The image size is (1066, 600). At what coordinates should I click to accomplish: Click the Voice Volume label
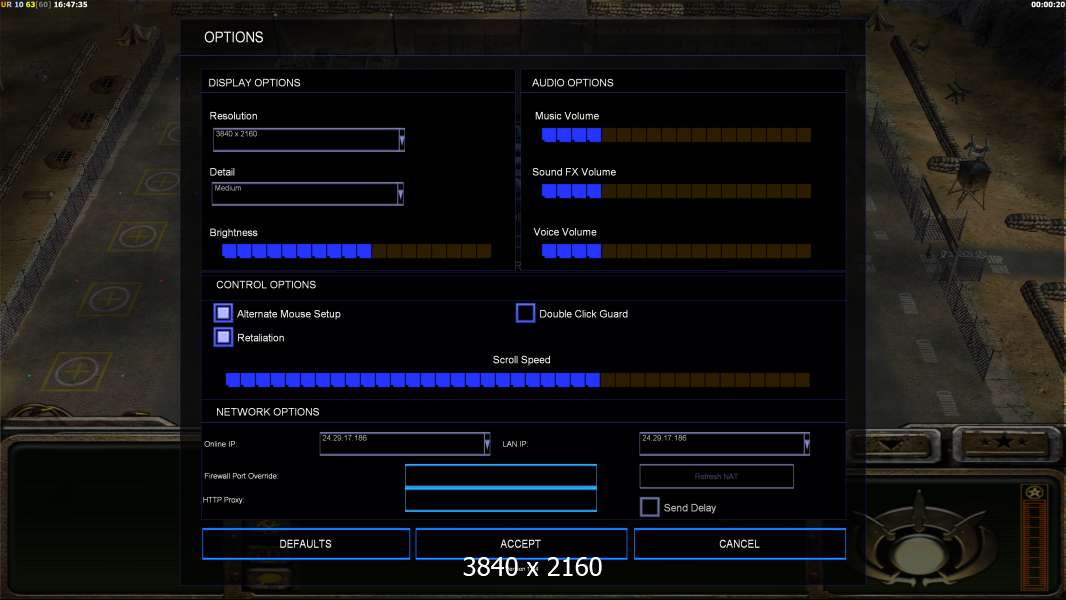tap(565, 232)
